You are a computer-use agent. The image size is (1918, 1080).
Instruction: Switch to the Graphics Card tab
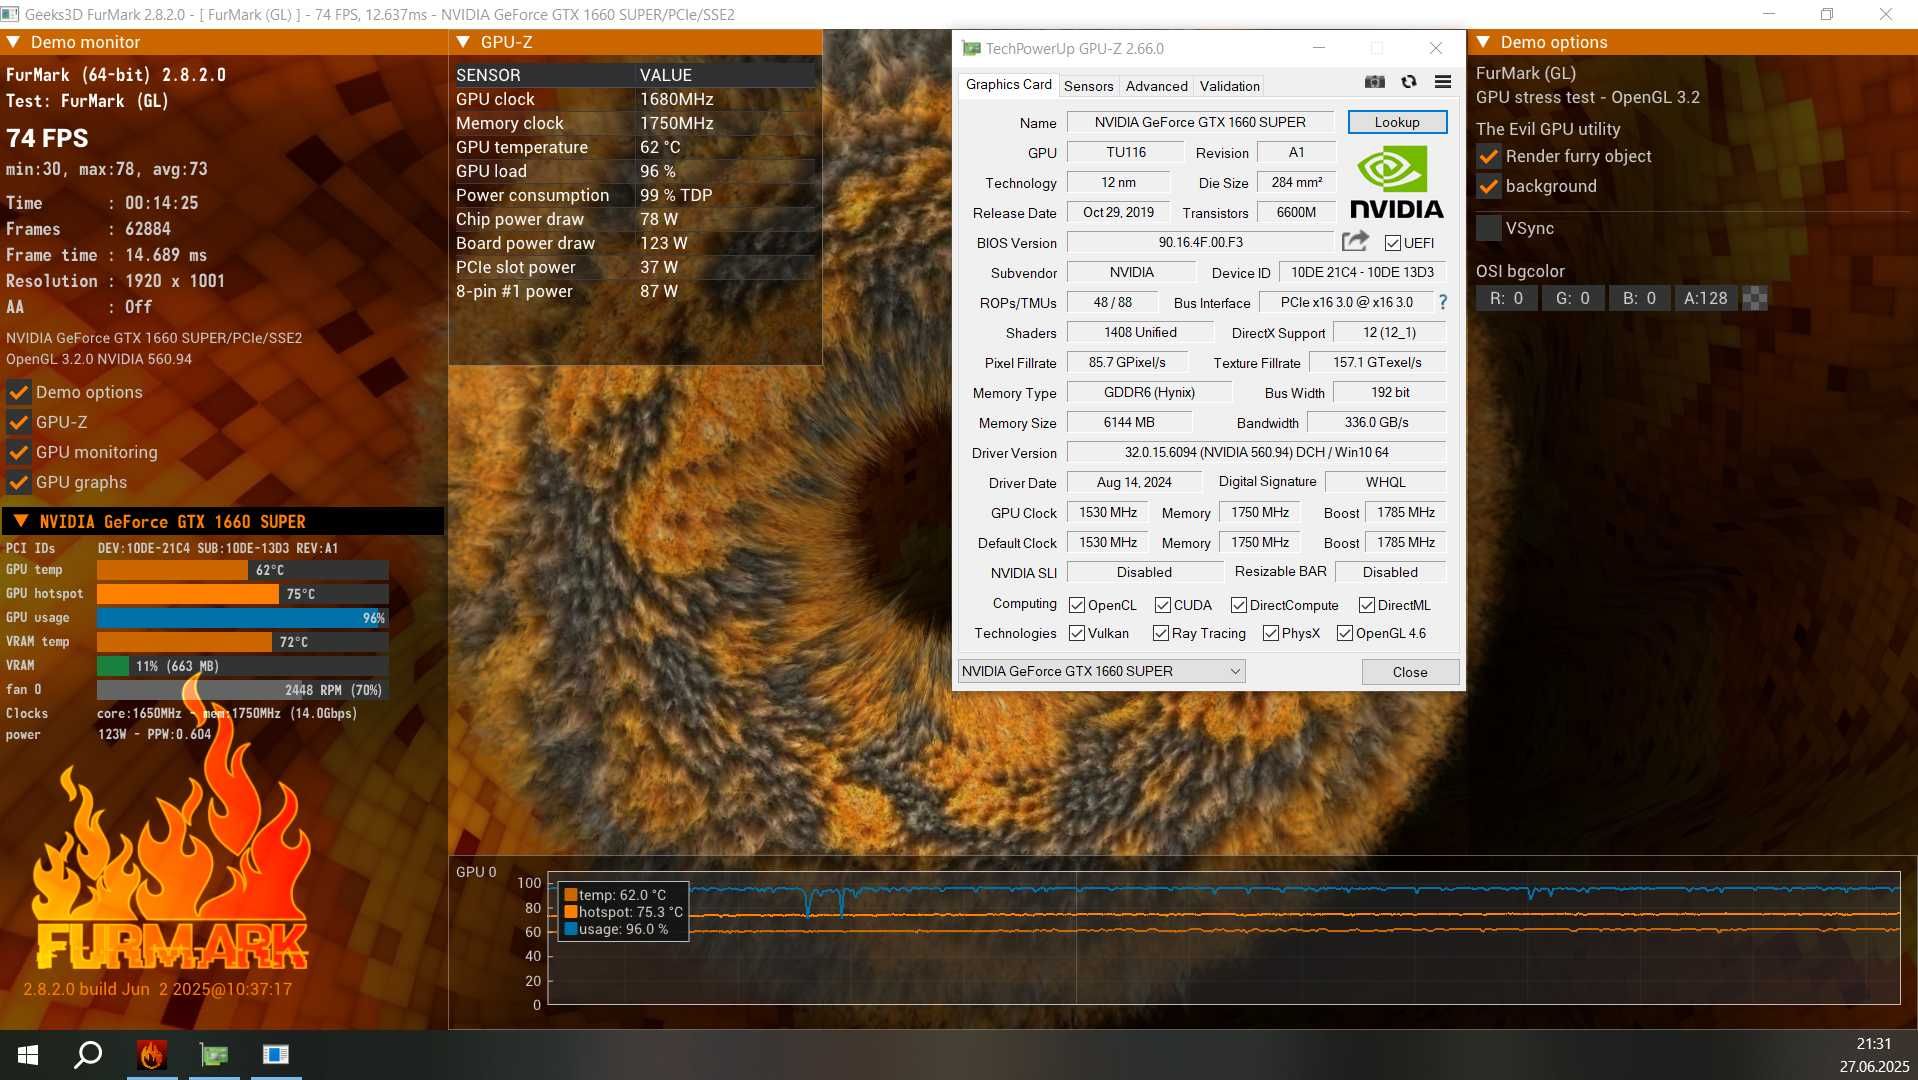[1008, 85]
